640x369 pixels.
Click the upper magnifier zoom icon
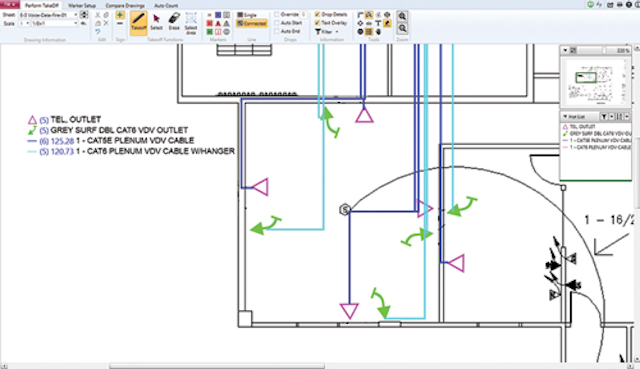tap(402, 16)
